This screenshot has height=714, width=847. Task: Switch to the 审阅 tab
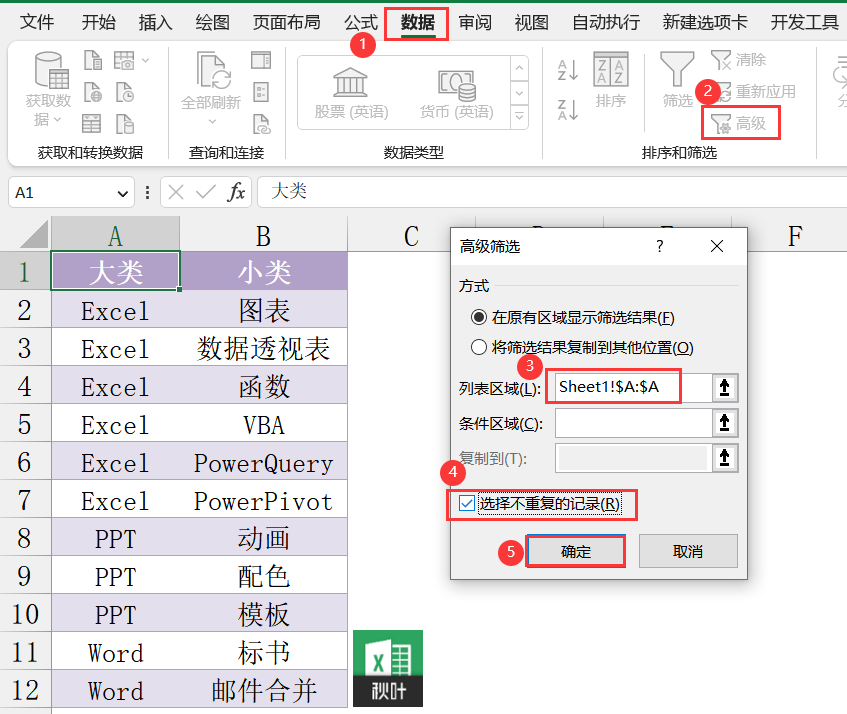[475, 22]
